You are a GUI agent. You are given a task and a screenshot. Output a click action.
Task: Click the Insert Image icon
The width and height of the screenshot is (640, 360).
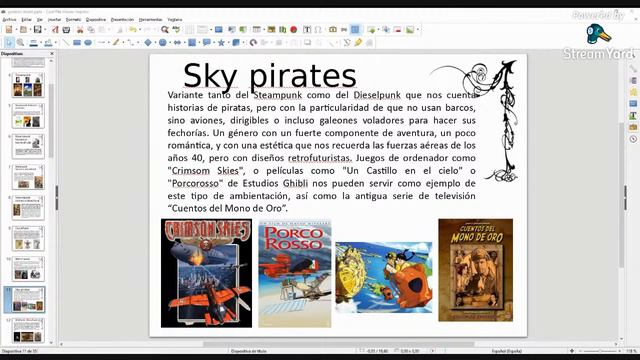[271, 29]
